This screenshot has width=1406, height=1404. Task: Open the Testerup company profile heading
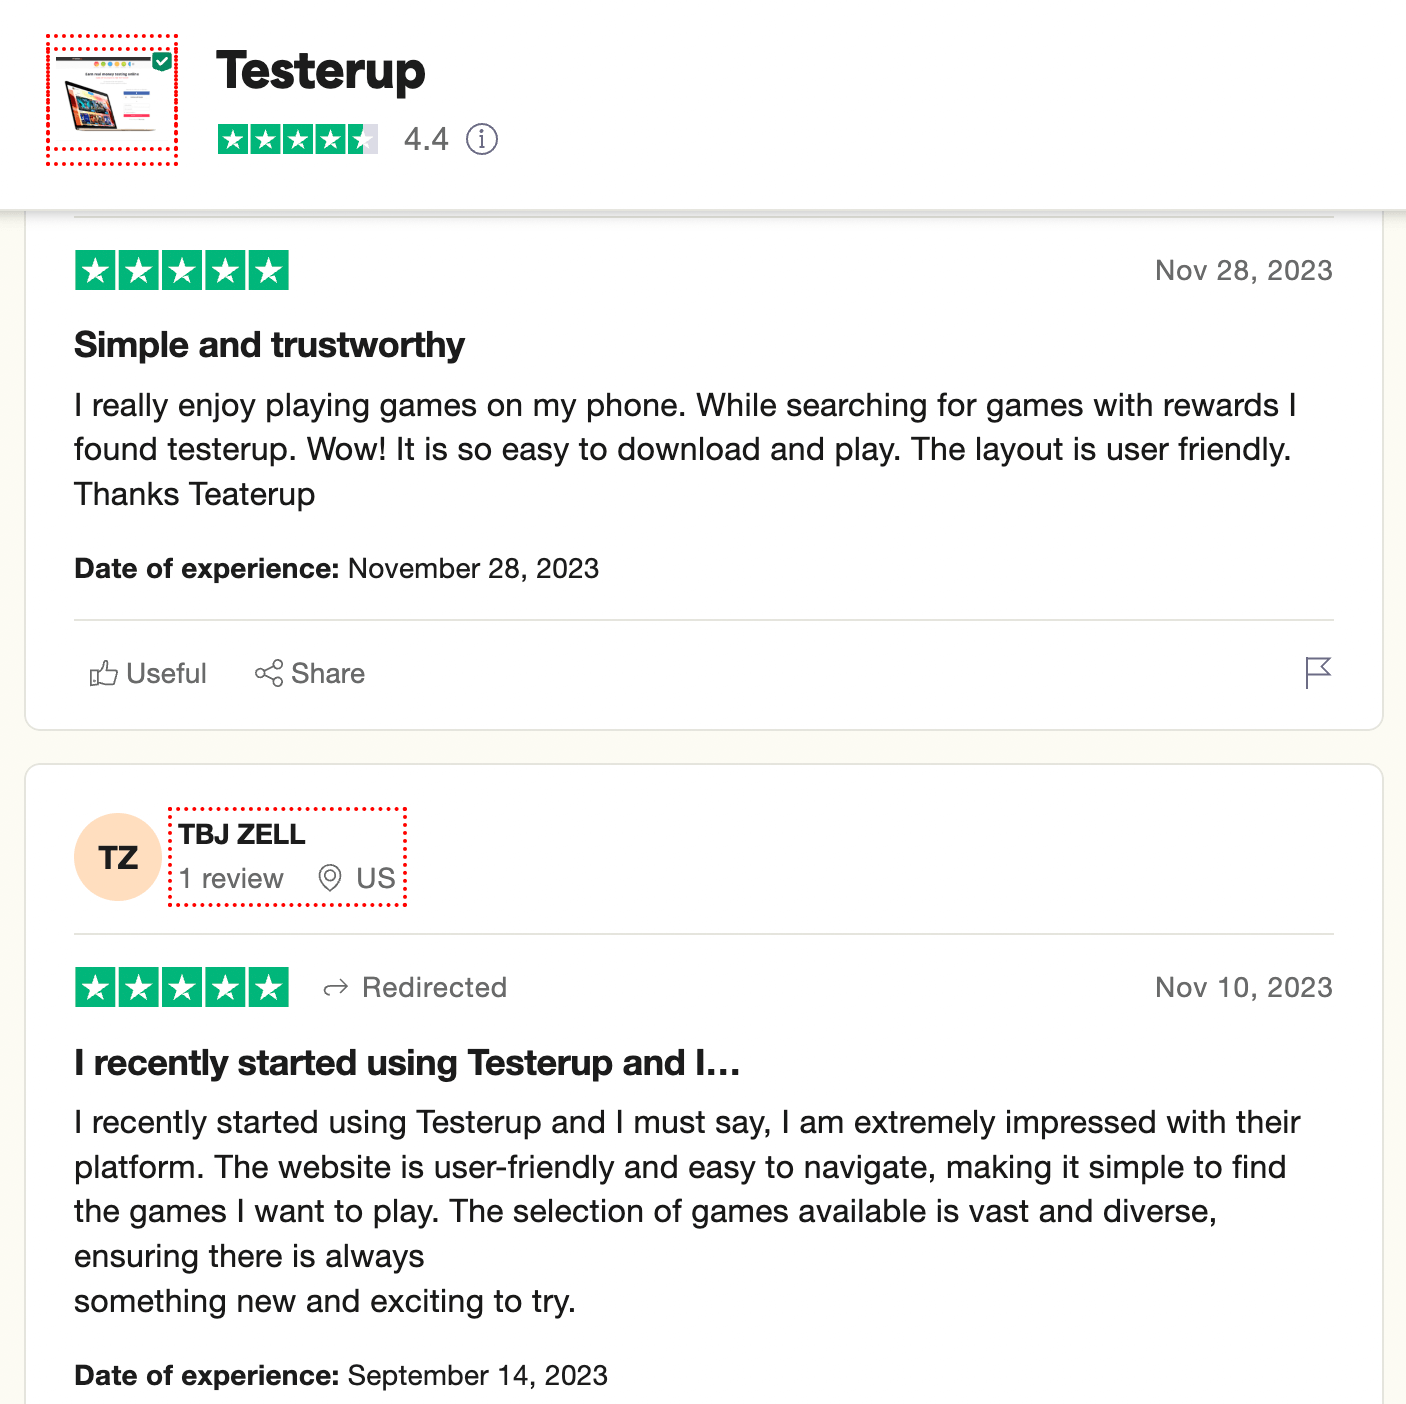[321, 71]
